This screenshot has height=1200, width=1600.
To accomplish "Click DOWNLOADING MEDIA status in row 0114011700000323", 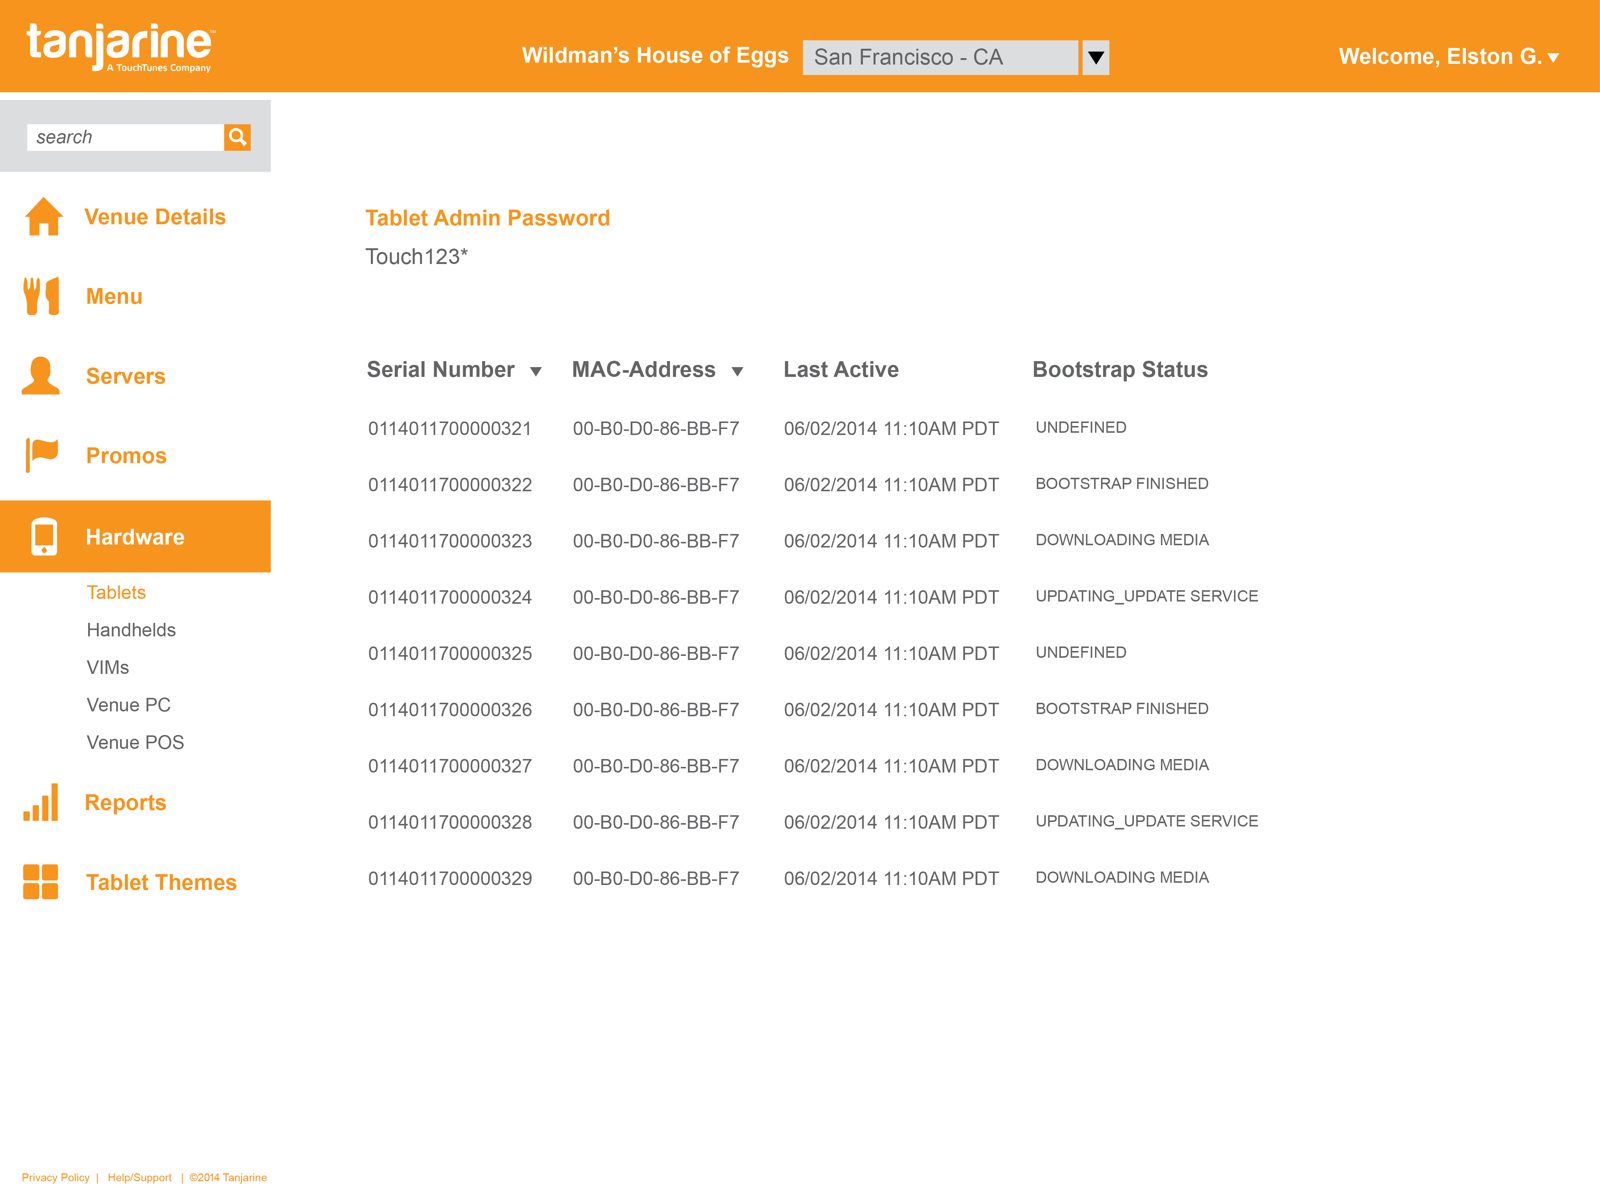I will pos(1122,540).
